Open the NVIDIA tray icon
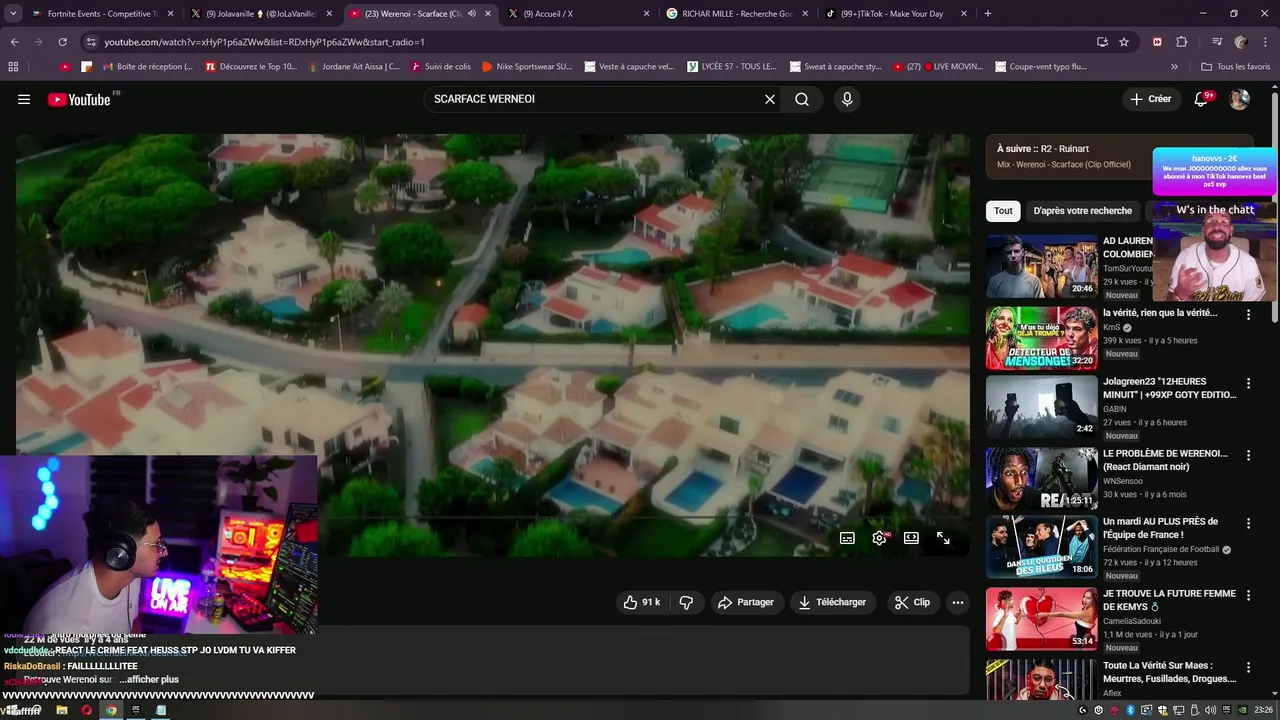This screenshot has width=1280, height=720. point(1243,710)
